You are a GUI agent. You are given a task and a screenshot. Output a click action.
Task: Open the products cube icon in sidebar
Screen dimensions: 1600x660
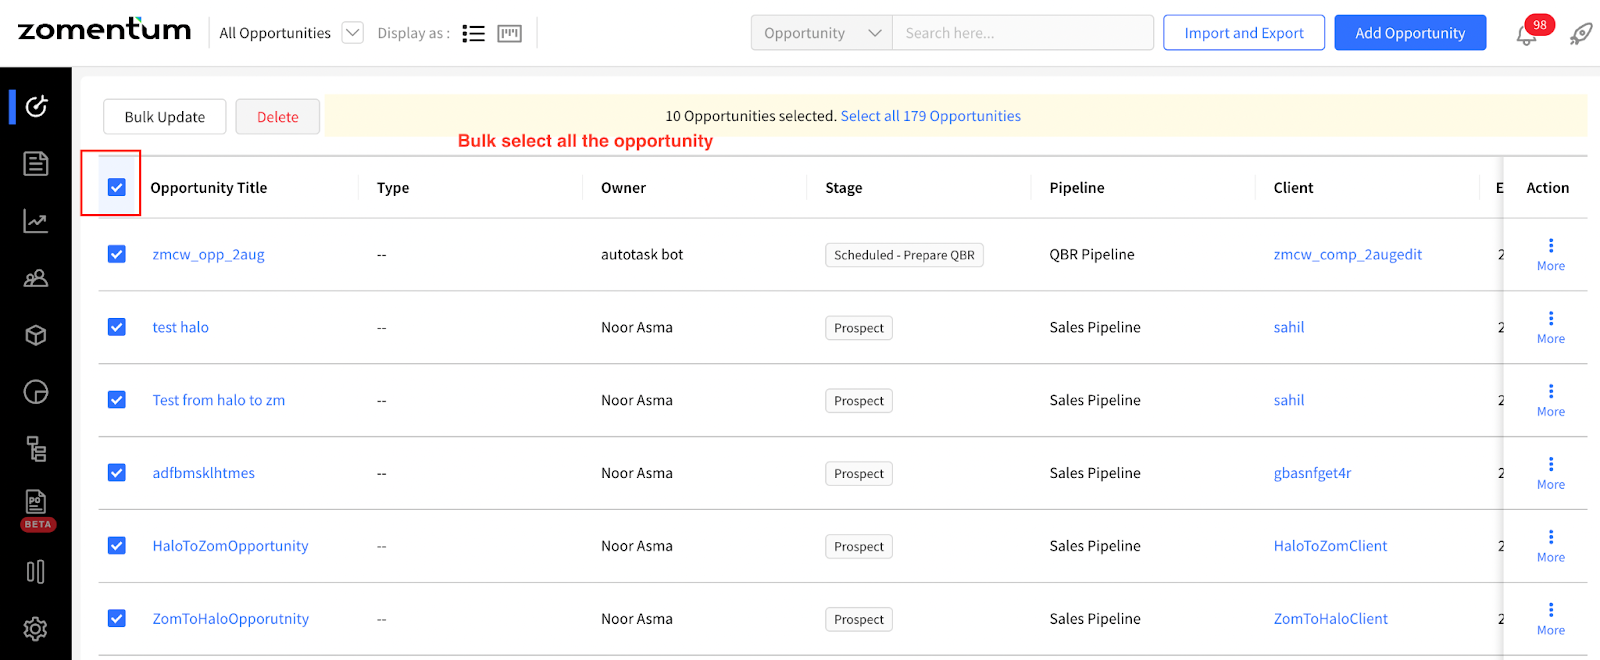pos(36,335)
